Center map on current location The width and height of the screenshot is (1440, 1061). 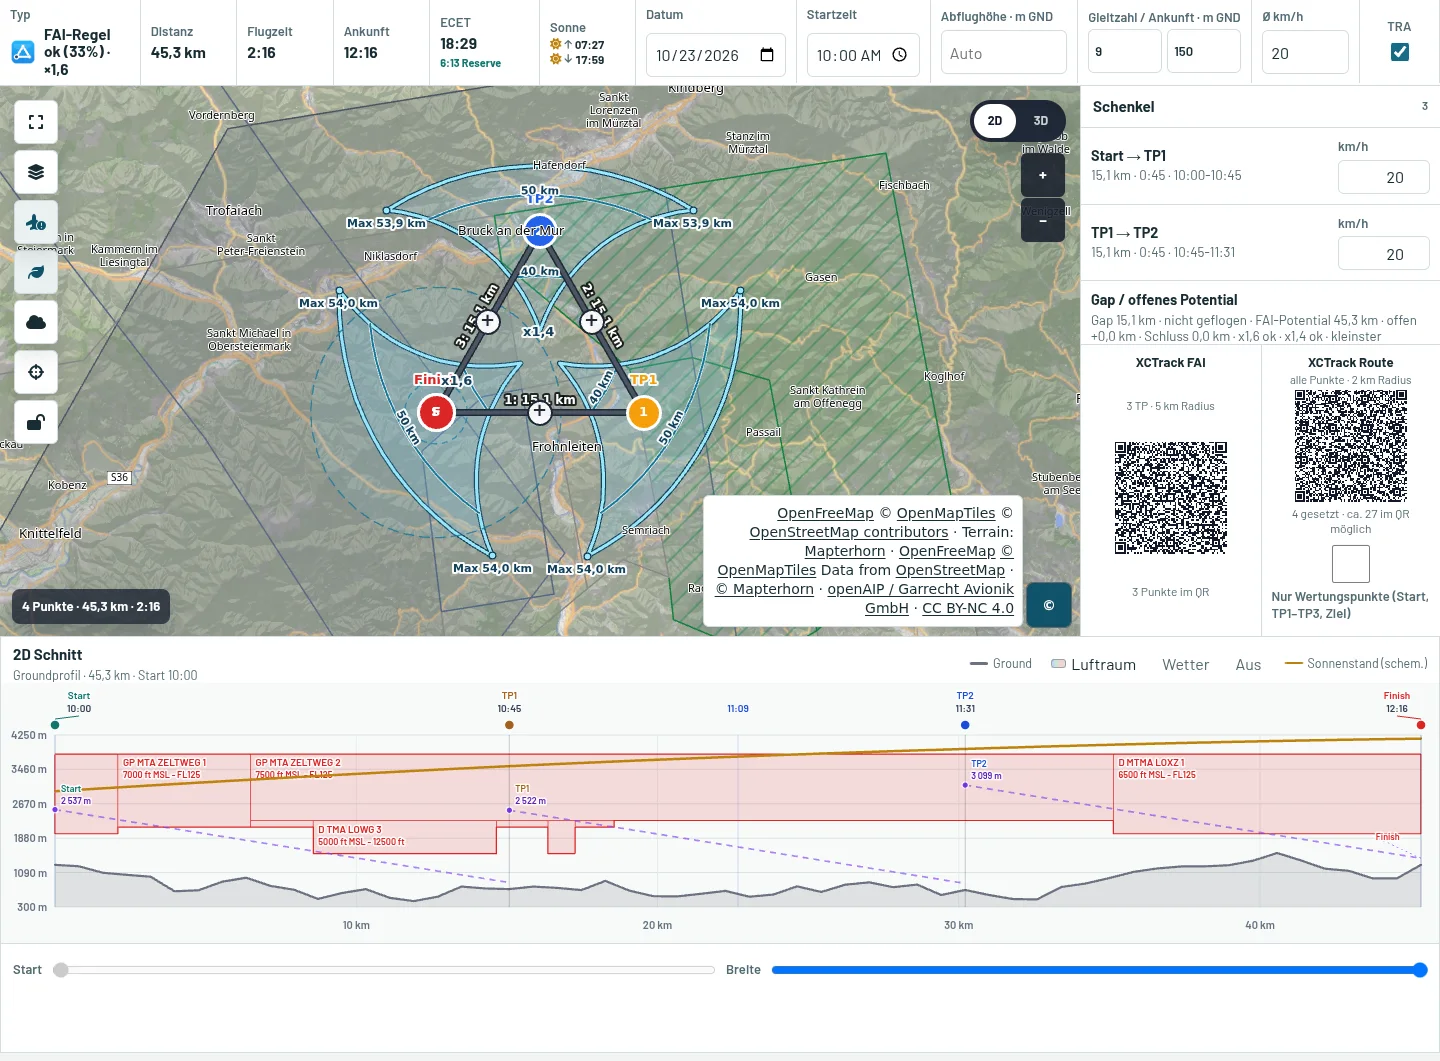pyautogui.click(x=36, y=372)
